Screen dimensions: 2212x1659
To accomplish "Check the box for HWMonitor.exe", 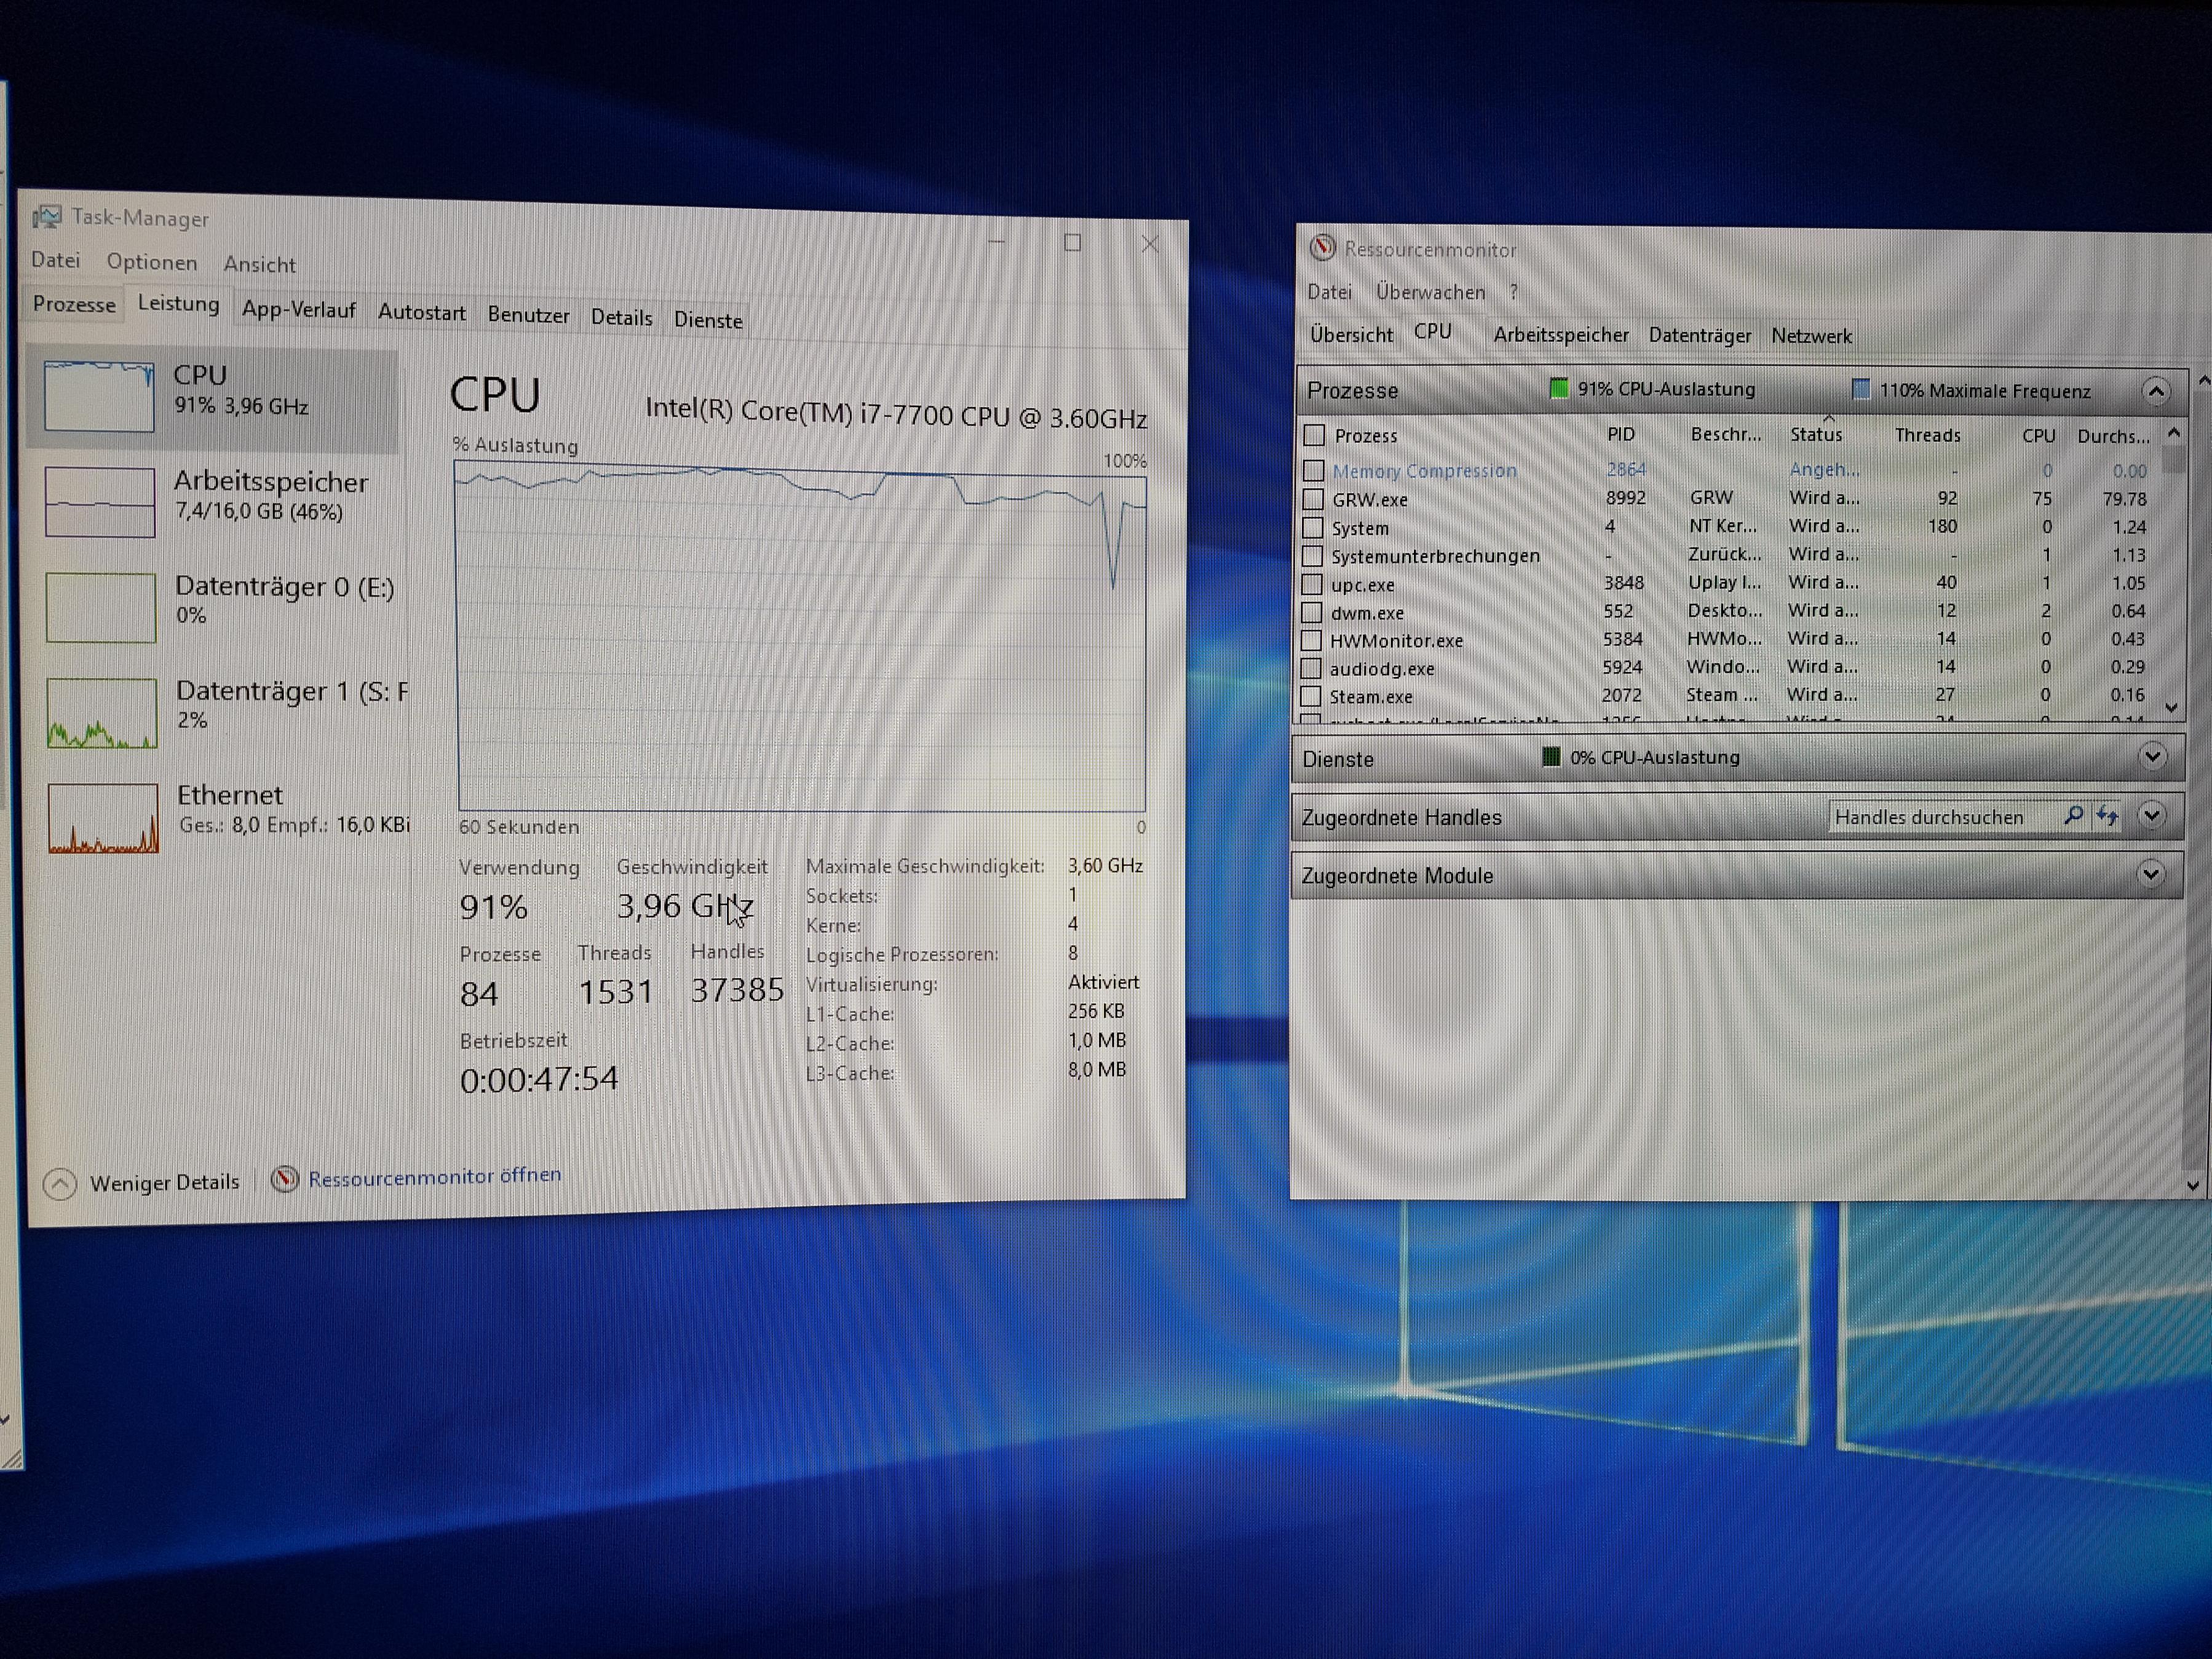I will coord(1311,640).
